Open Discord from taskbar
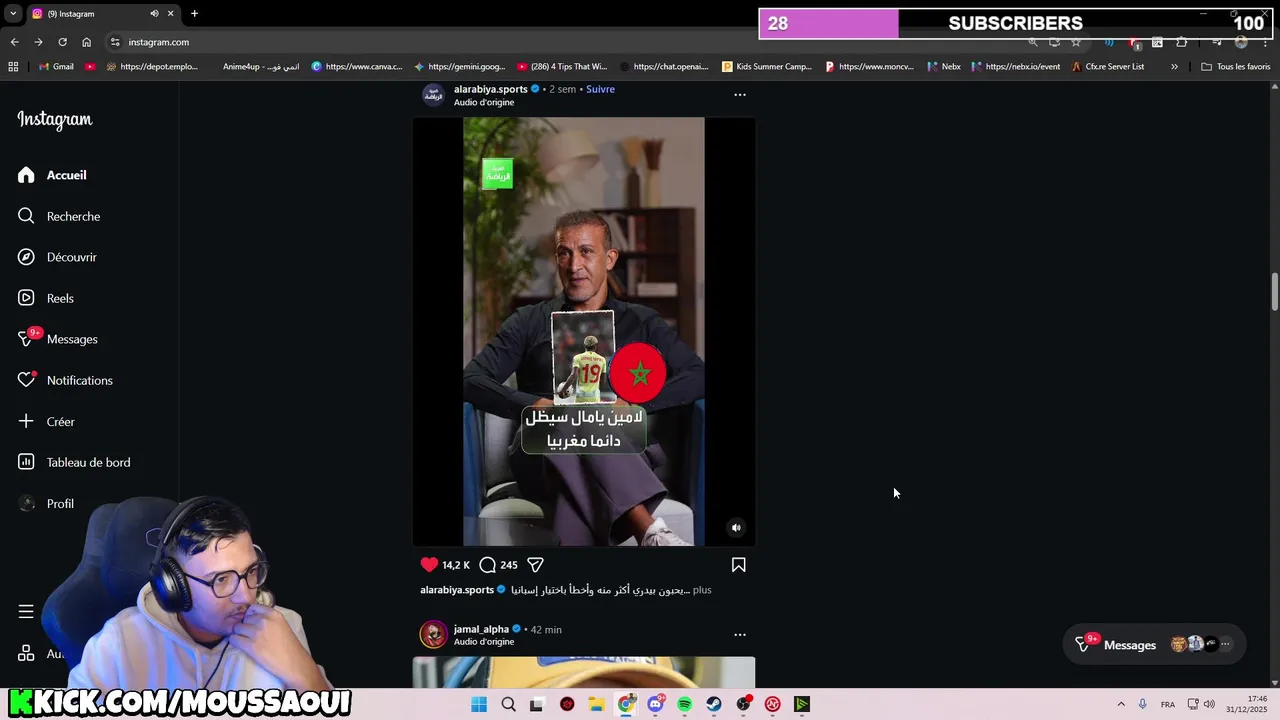 click(x=655, y=704)
